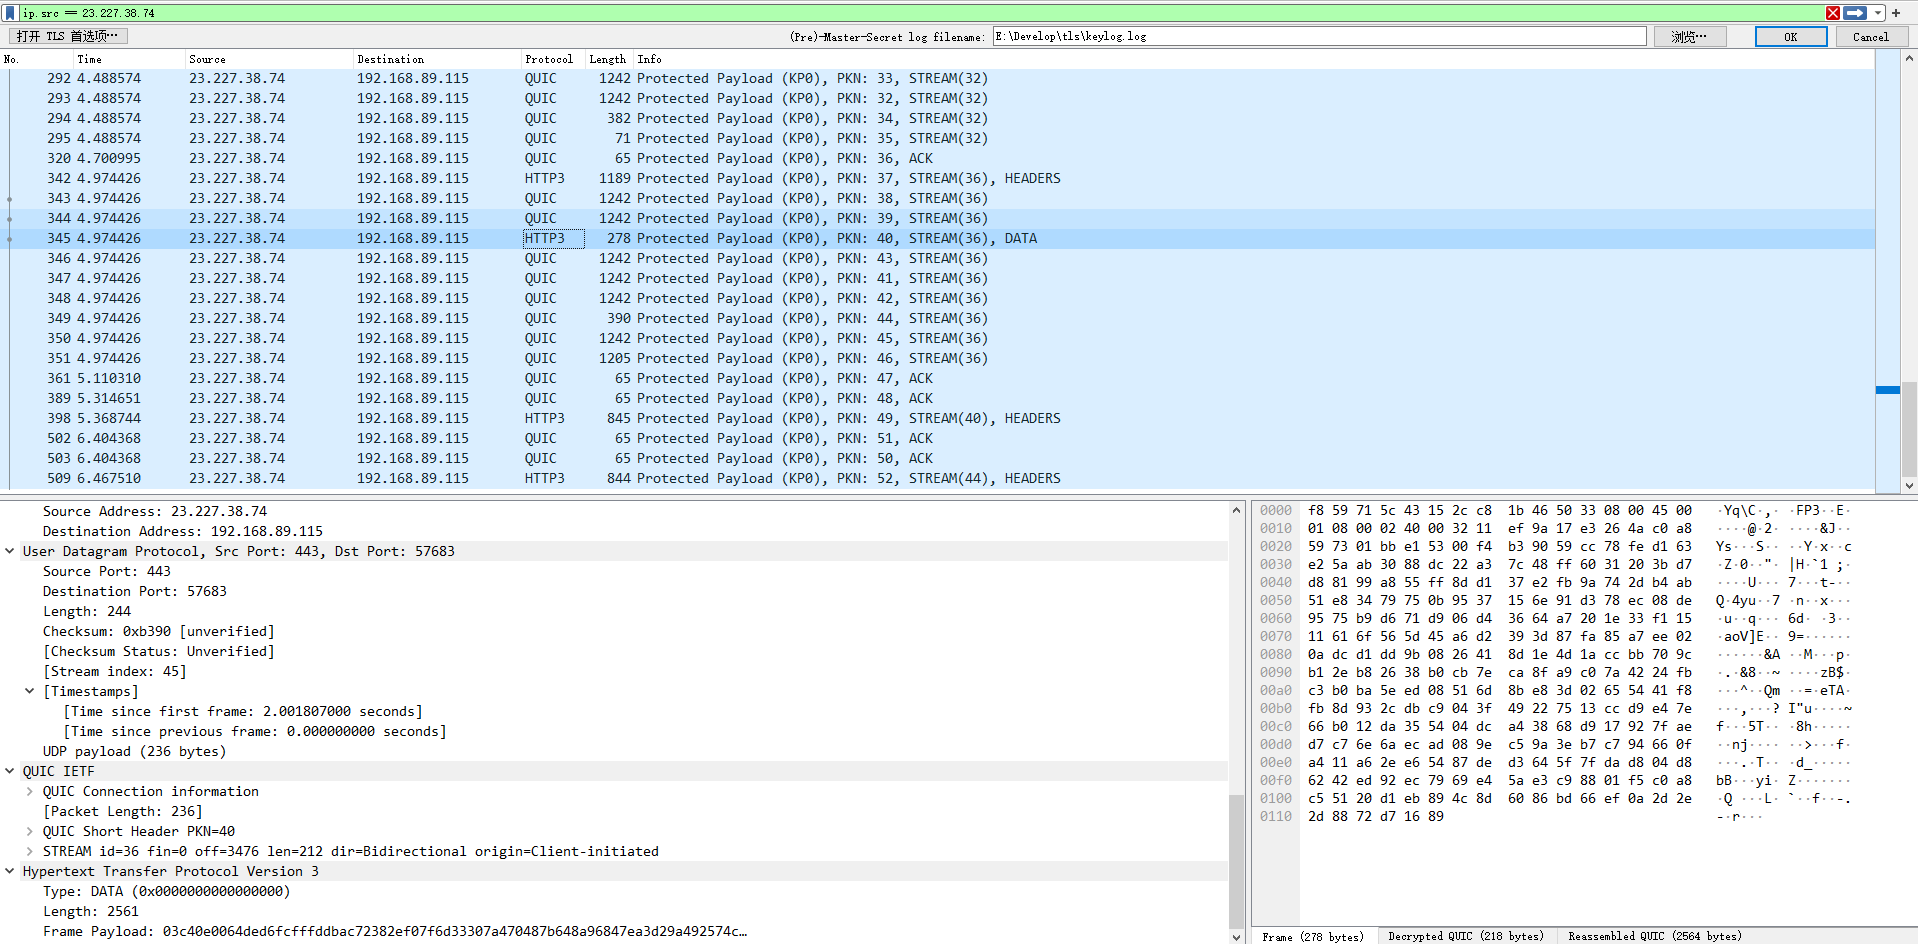Open the recent display filters dropdown arrow
Screen dimensions: 1918x944
pos(1878,13)
